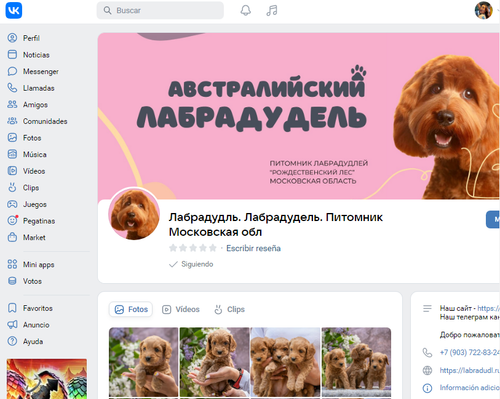Click the Pegatinas smiley icon
The width and height of the screenshot is (500, 399).
(12, 221)
